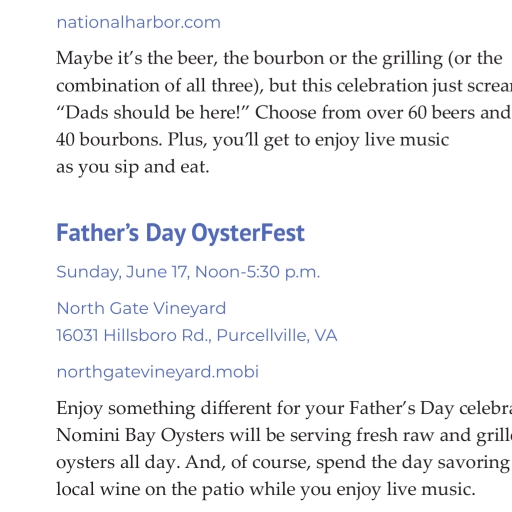512x512 pixels.
Task: Click the word 'Purcellville, VA' in address
Action: pyautogui.click(x=277, y=335)
